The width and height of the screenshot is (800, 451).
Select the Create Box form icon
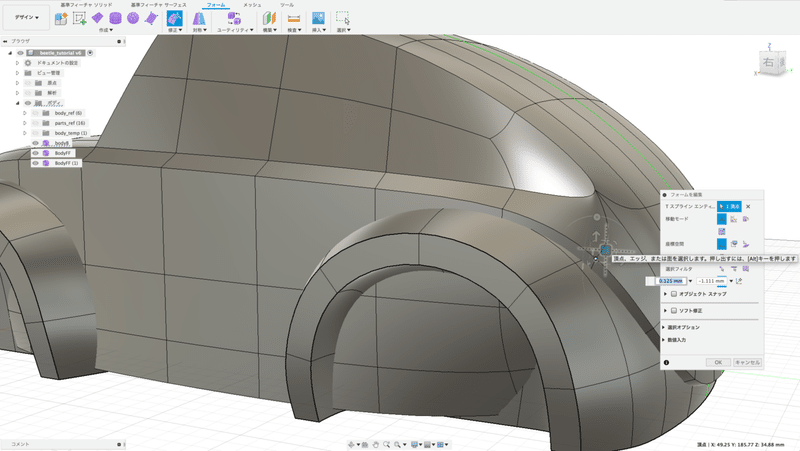97,19
